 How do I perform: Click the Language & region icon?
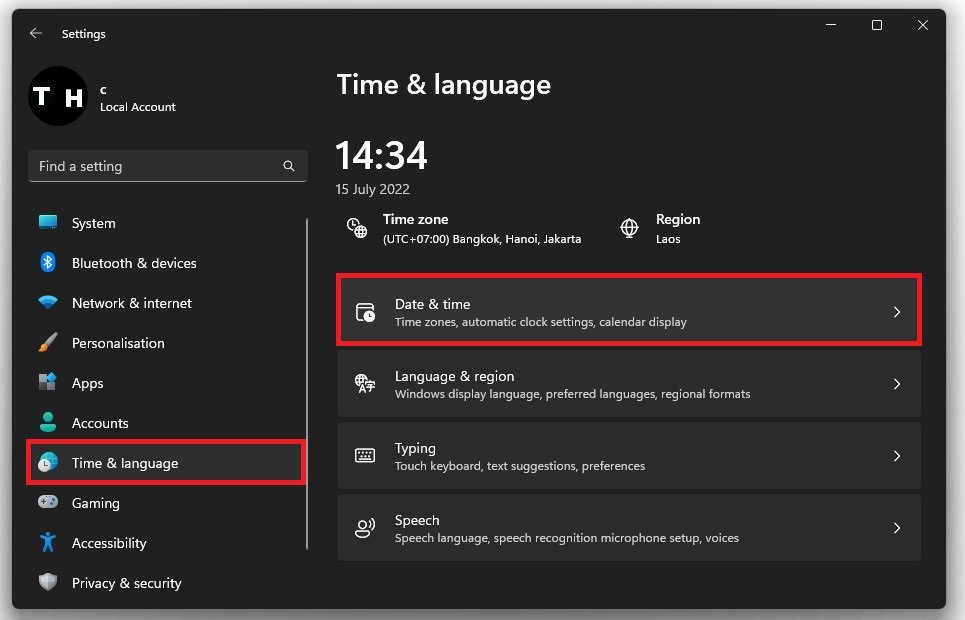(365, 384)
